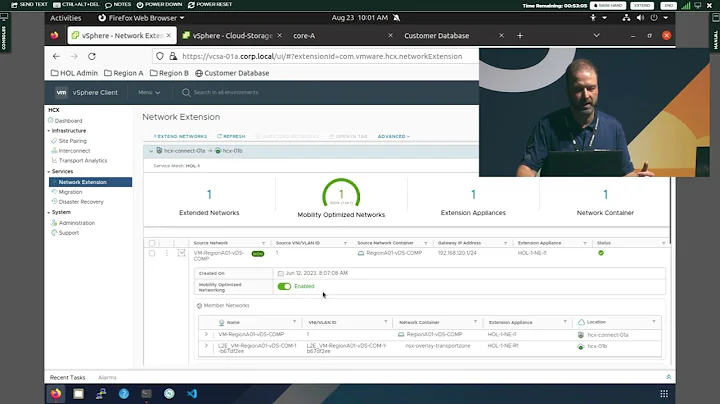Click the Refresh button in Network Extension

click(231, 136)
